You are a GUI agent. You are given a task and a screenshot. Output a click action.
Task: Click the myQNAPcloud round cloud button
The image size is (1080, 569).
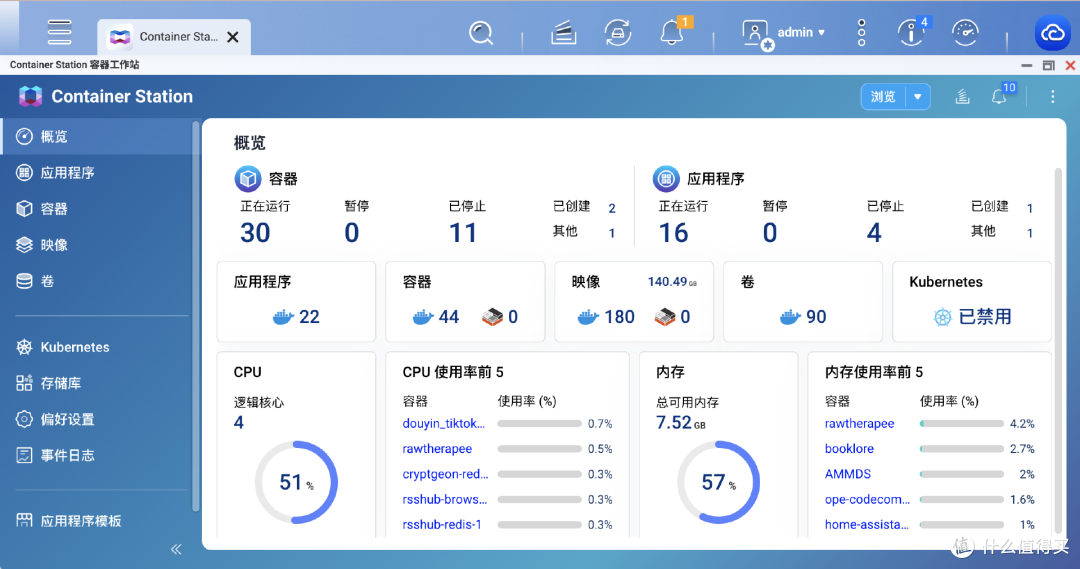pos(1052,32)
